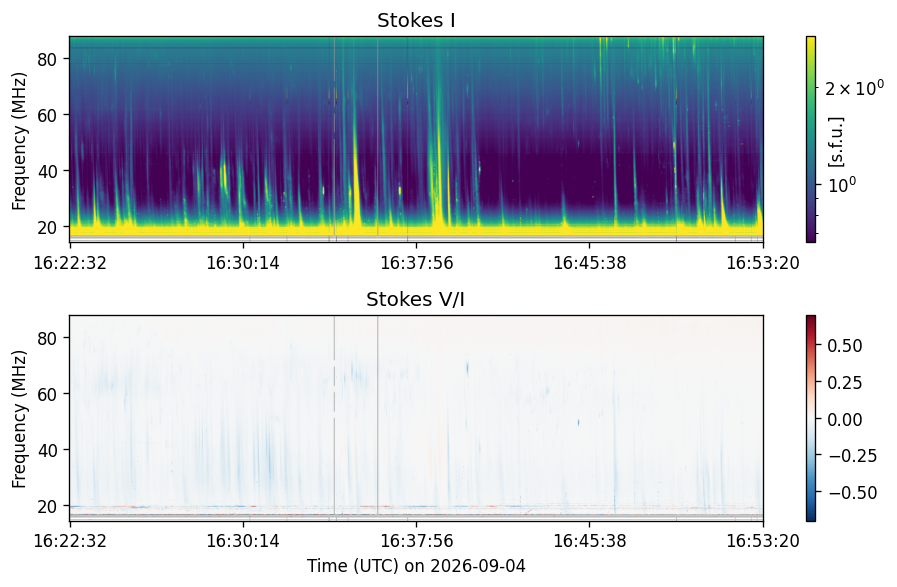This screenshot has width=897, height=587.
Task: Click the 16:45:38 tick on top plot
Action: pos(590,263)
